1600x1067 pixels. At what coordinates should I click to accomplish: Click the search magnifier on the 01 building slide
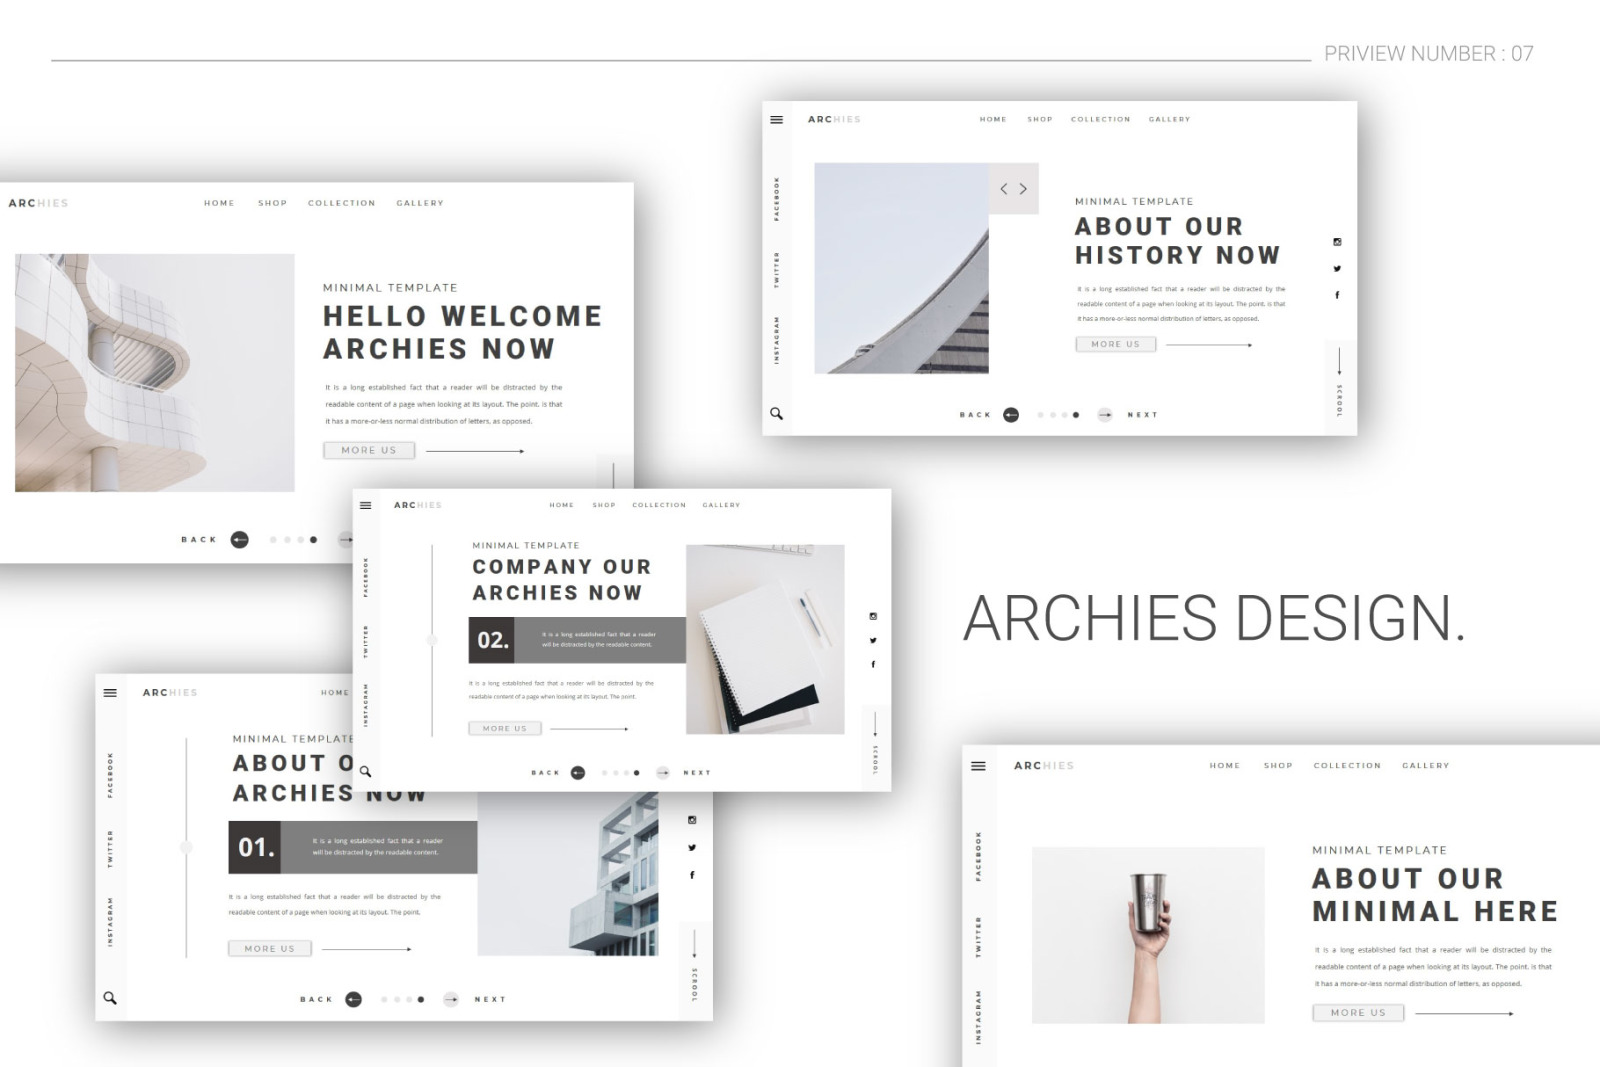tap(110, 998)
